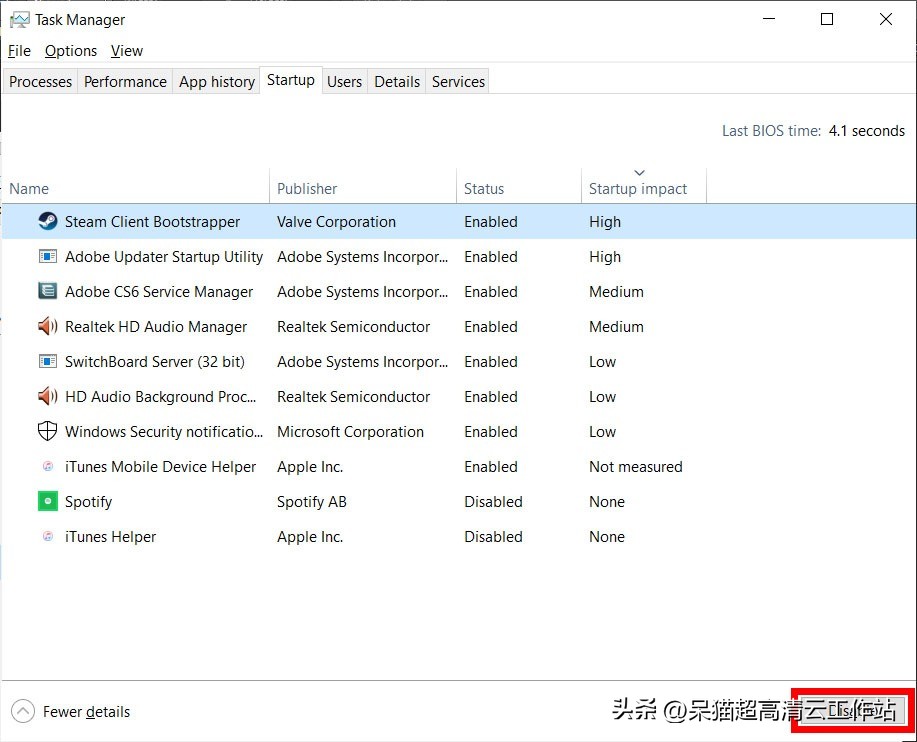Click the Adobe Updater Startup Utility icon
The image size is (917, 742).
click(x=47, y=257)
